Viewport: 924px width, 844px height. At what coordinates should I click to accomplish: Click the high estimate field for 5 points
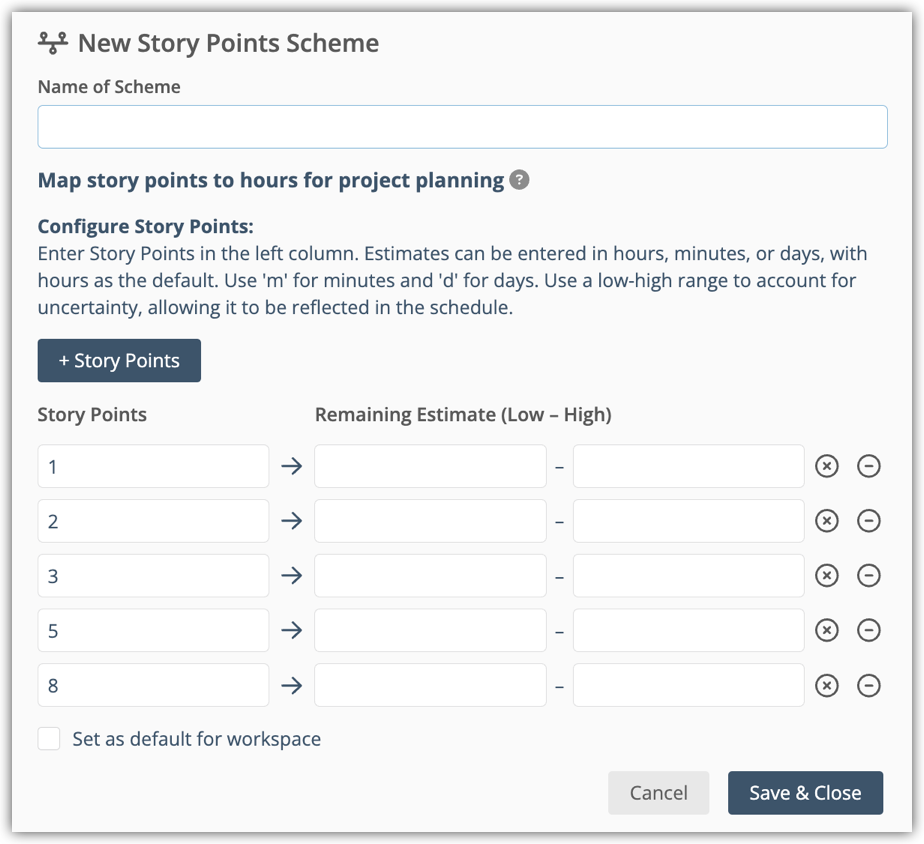(x=688, y=630)
